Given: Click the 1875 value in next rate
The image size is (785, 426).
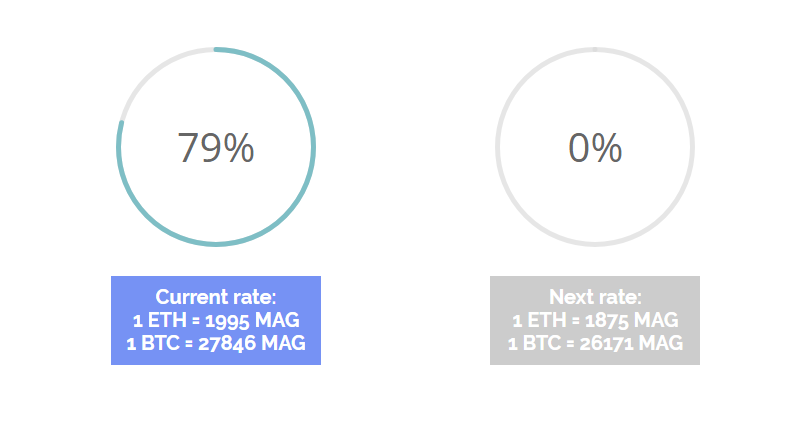Looking at the screenshot, I should click(615, 320).
